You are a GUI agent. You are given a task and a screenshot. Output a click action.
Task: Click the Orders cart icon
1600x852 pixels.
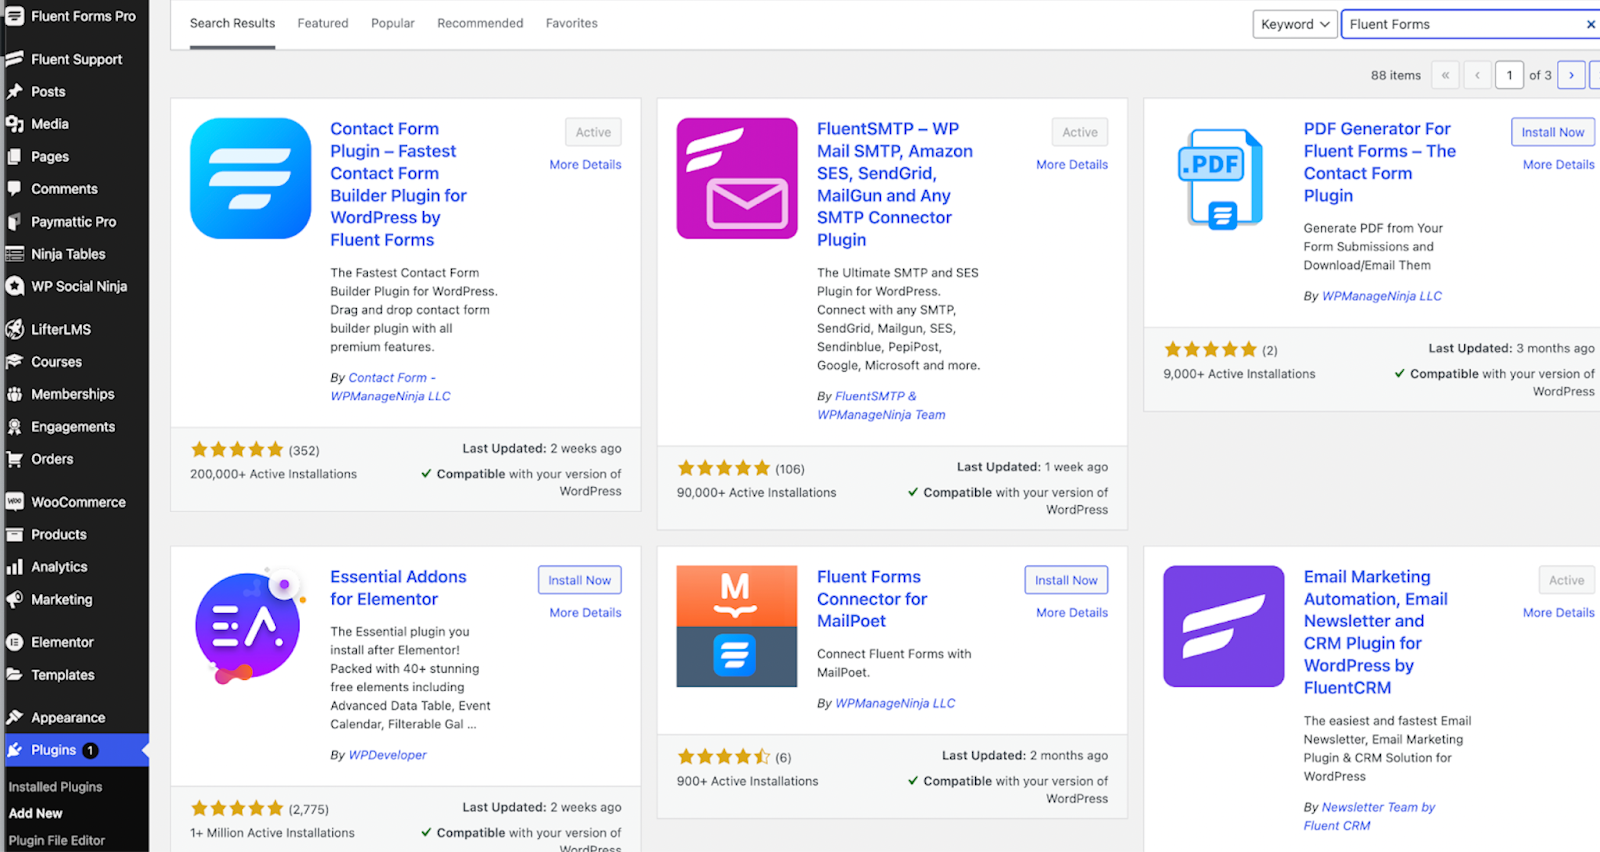[x=14, y=459]
